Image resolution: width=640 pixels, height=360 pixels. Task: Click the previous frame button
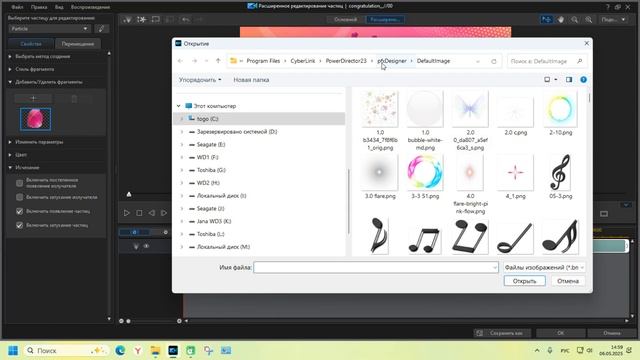coord(151,213)
